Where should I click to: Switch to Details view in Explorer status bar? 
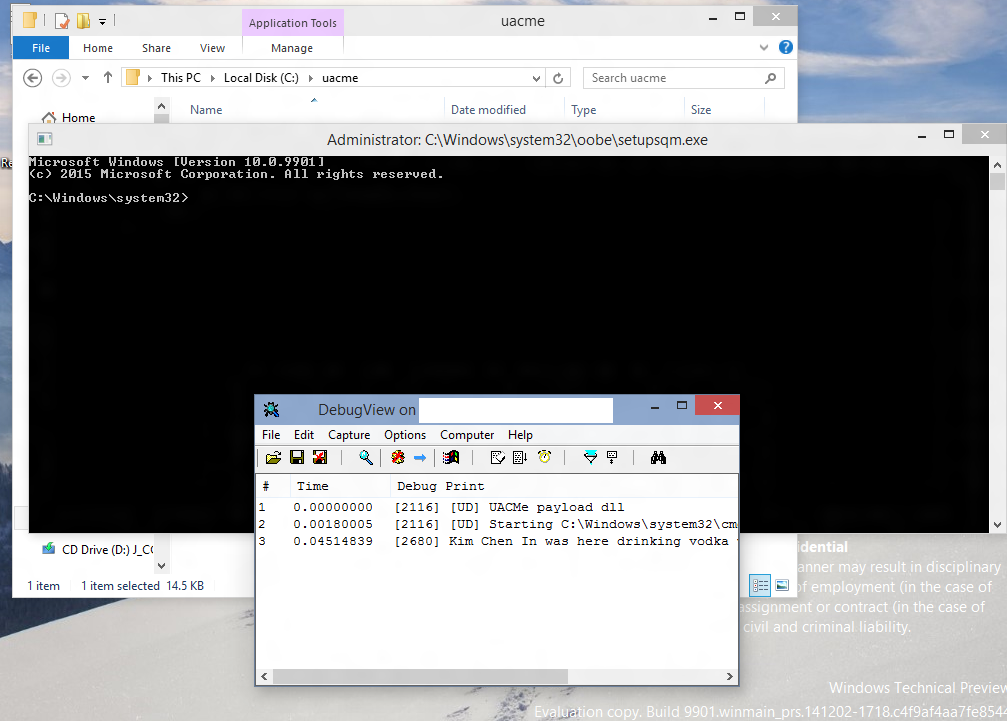[x=760, y=585]
